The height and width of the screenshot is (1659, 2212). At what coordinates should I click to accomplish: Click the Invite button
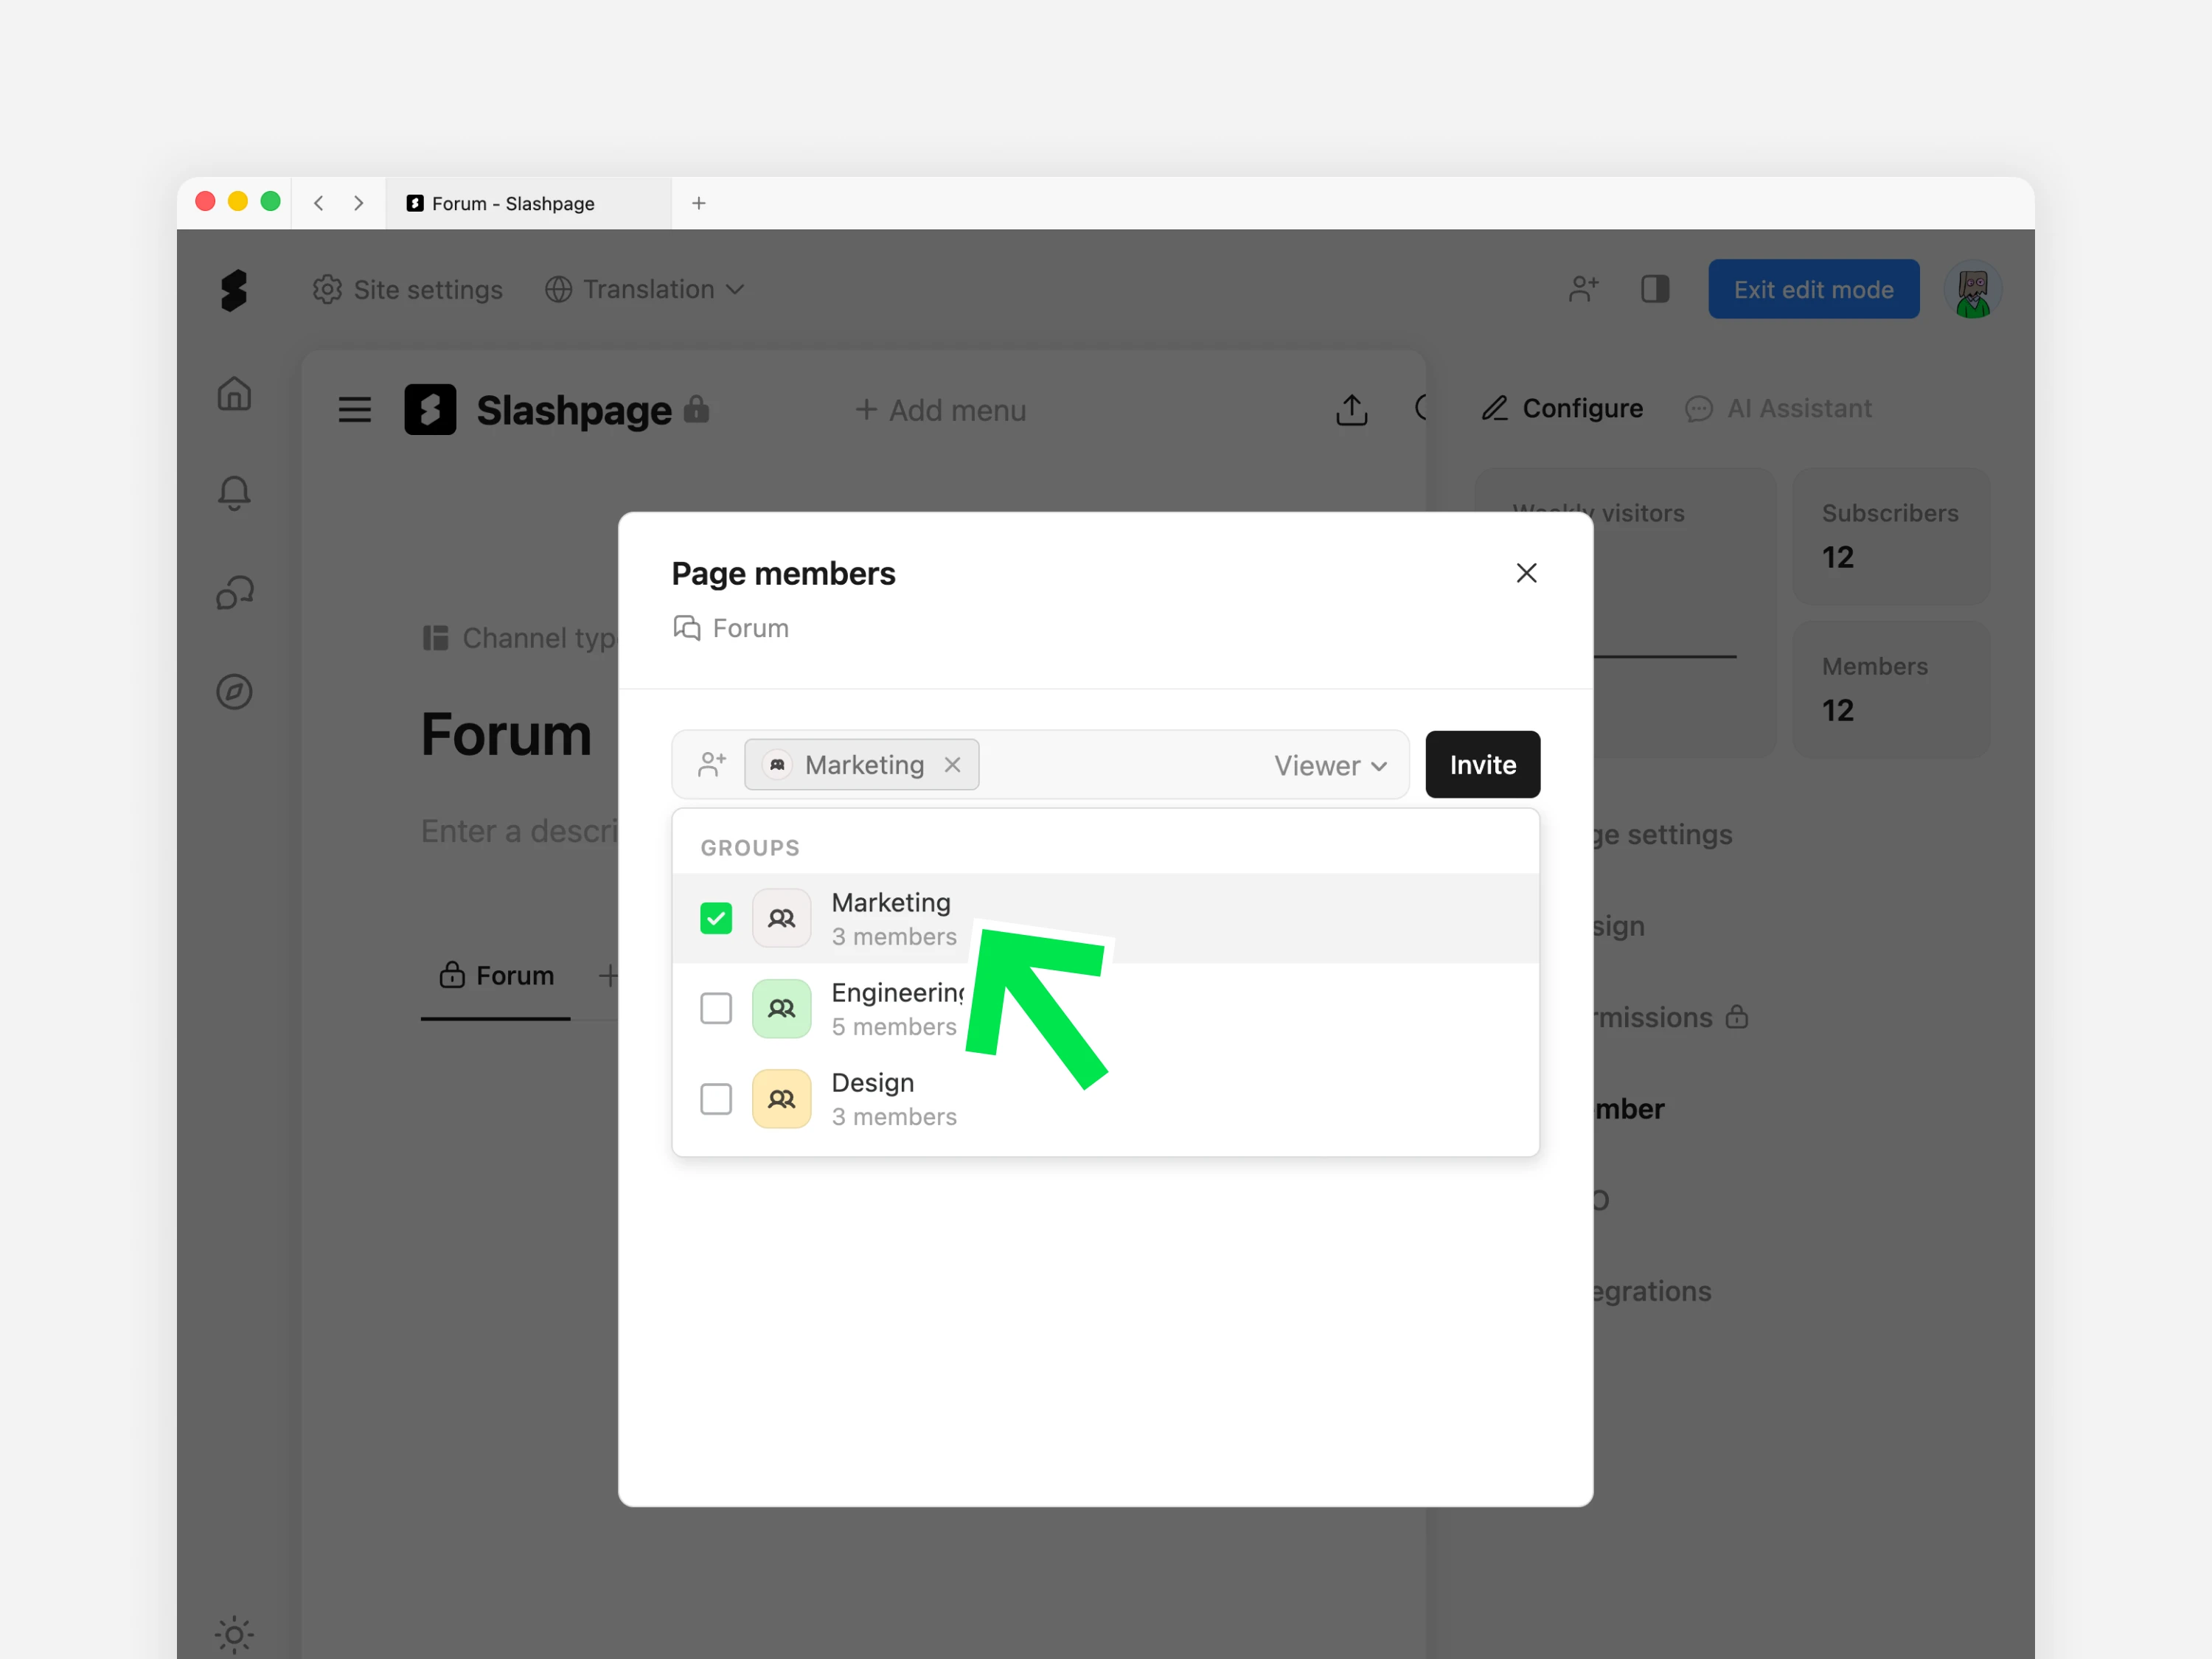point(1482,765)
